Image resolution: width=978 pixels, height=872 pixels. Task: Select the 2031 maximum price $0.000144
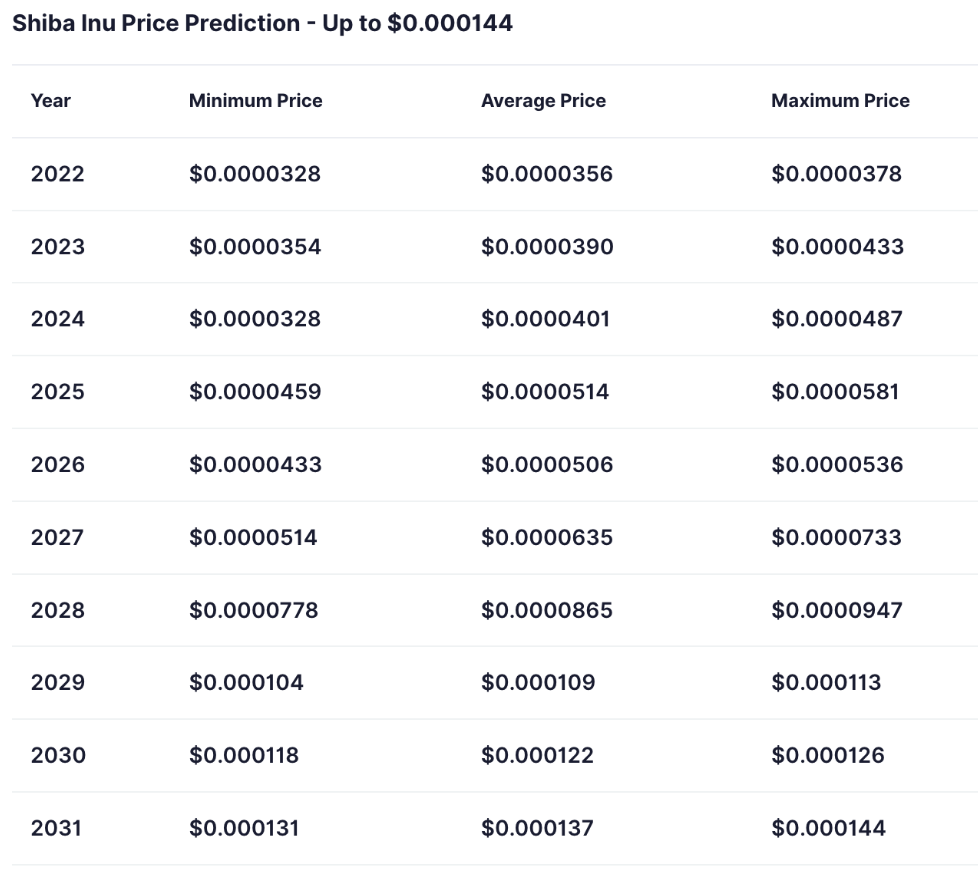click(828, 828)
